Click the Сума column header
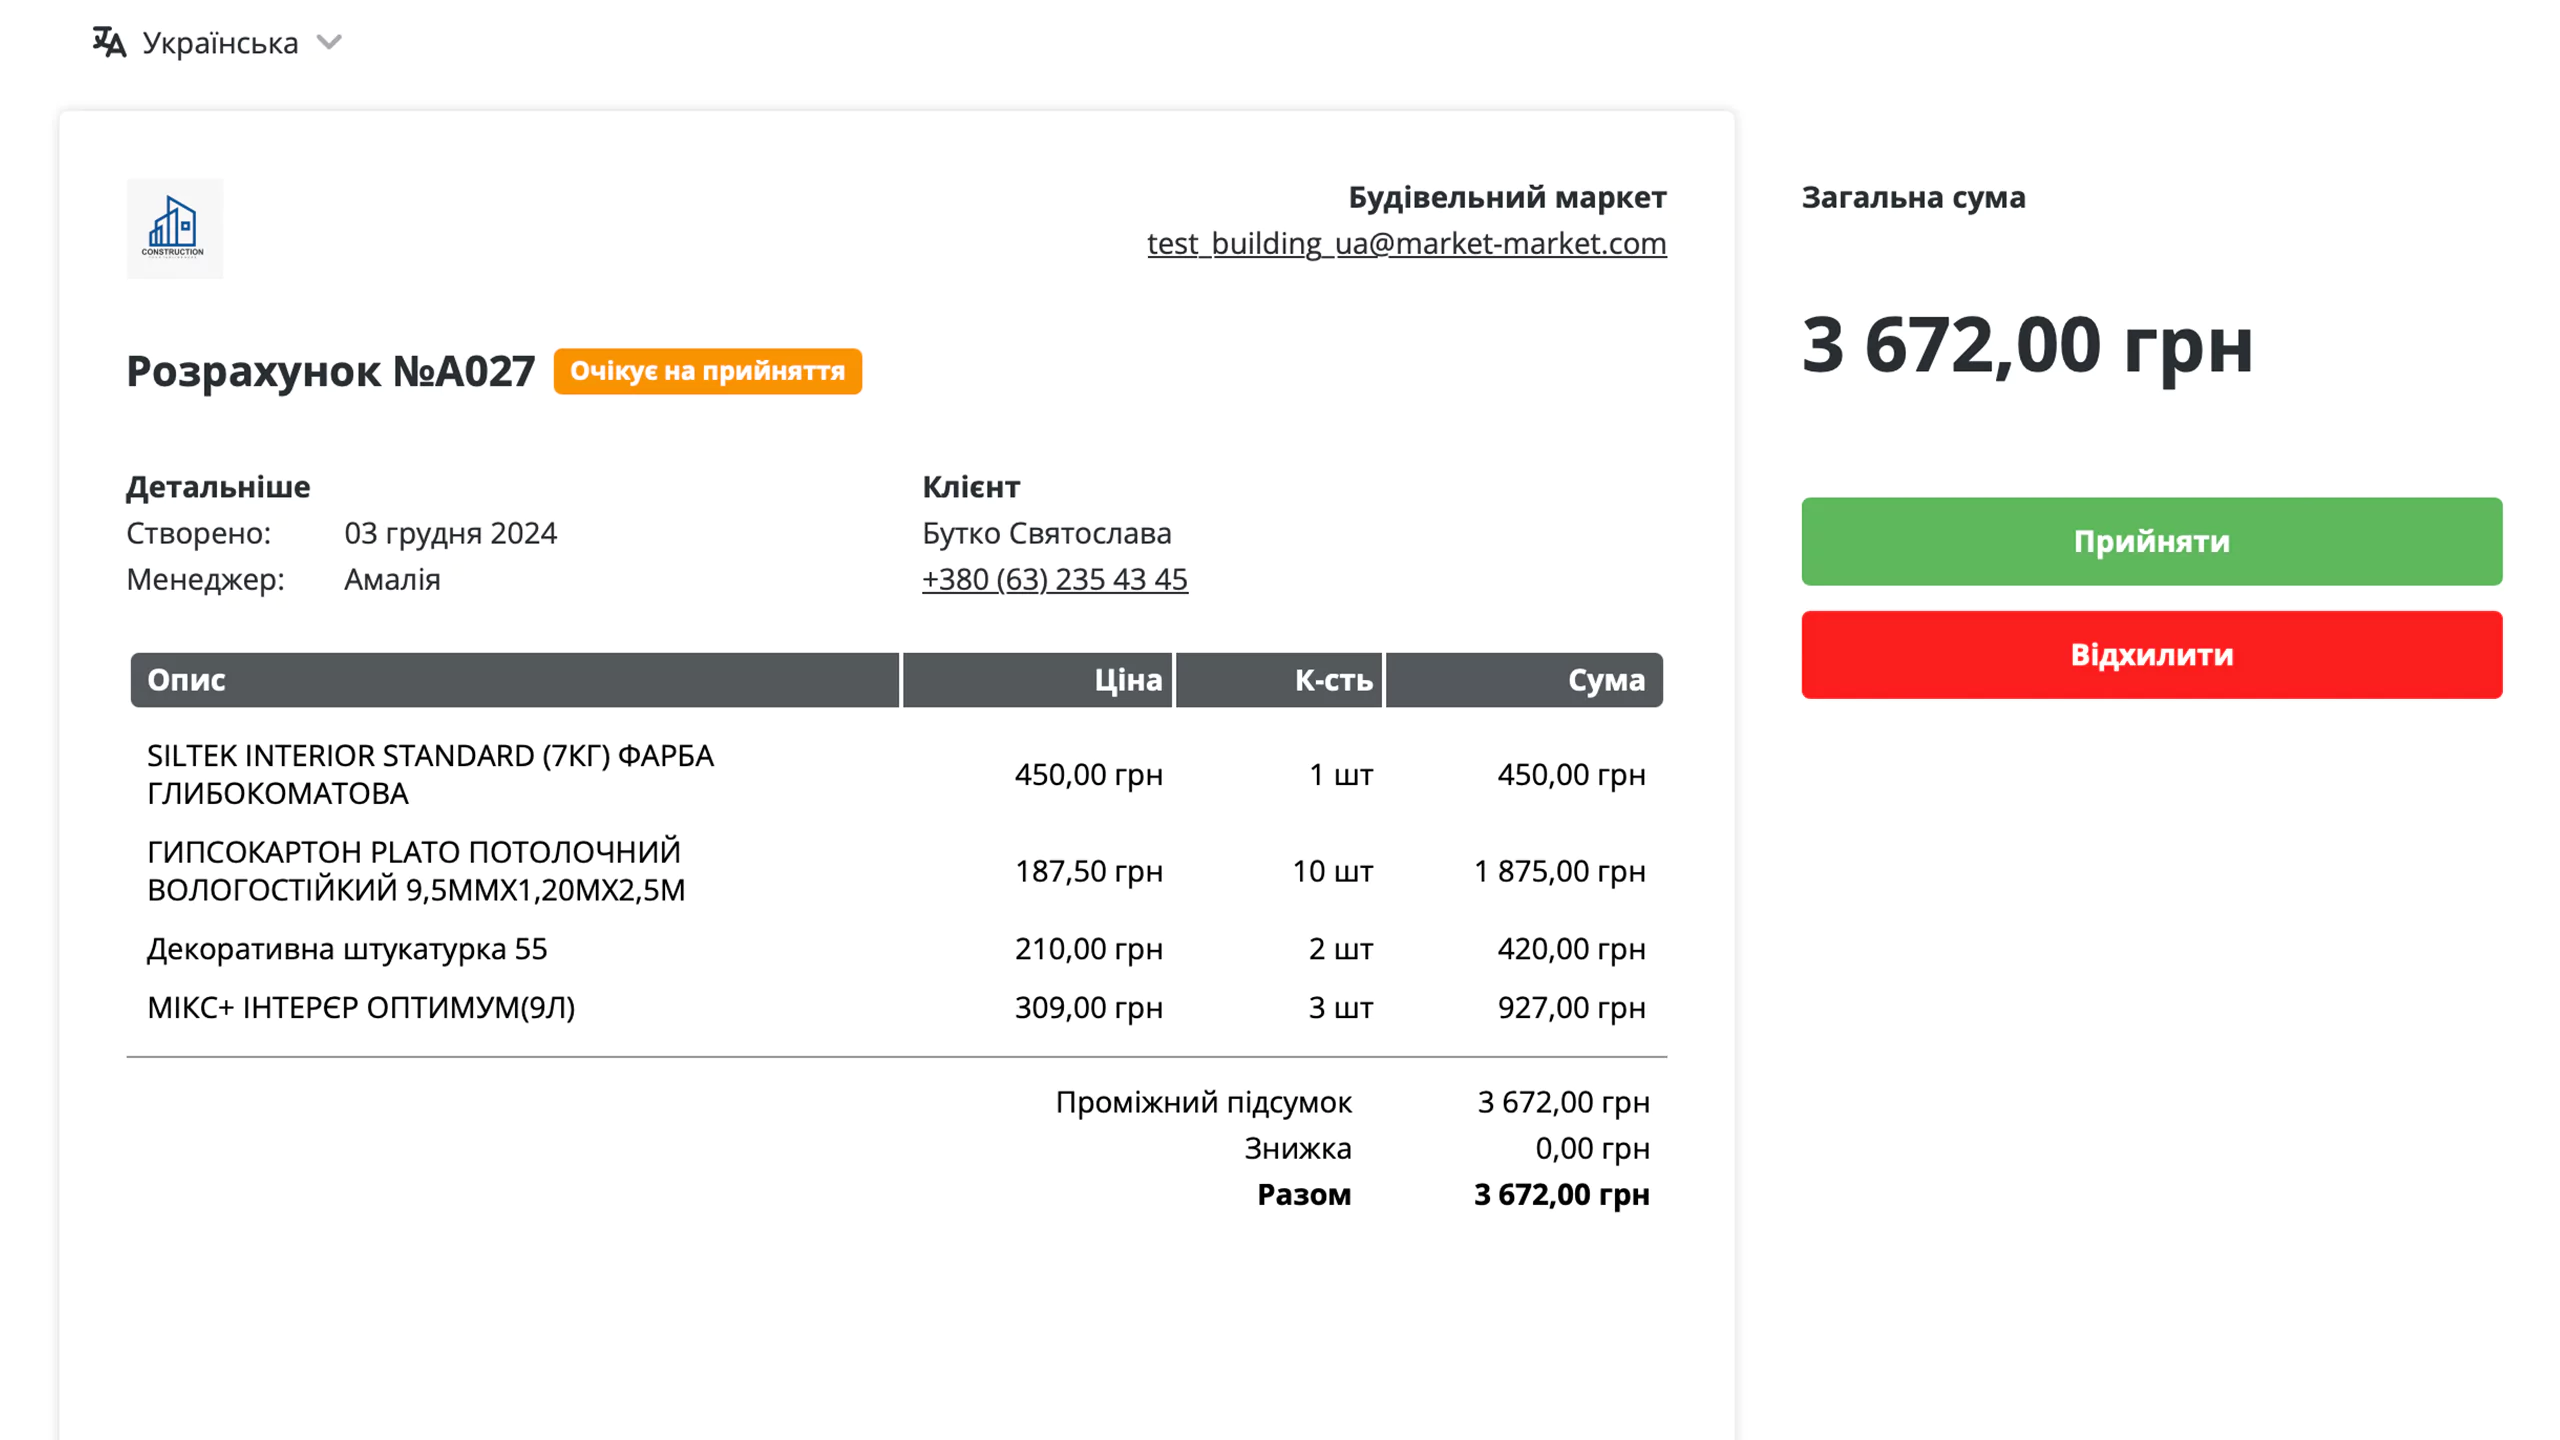 1524,680
